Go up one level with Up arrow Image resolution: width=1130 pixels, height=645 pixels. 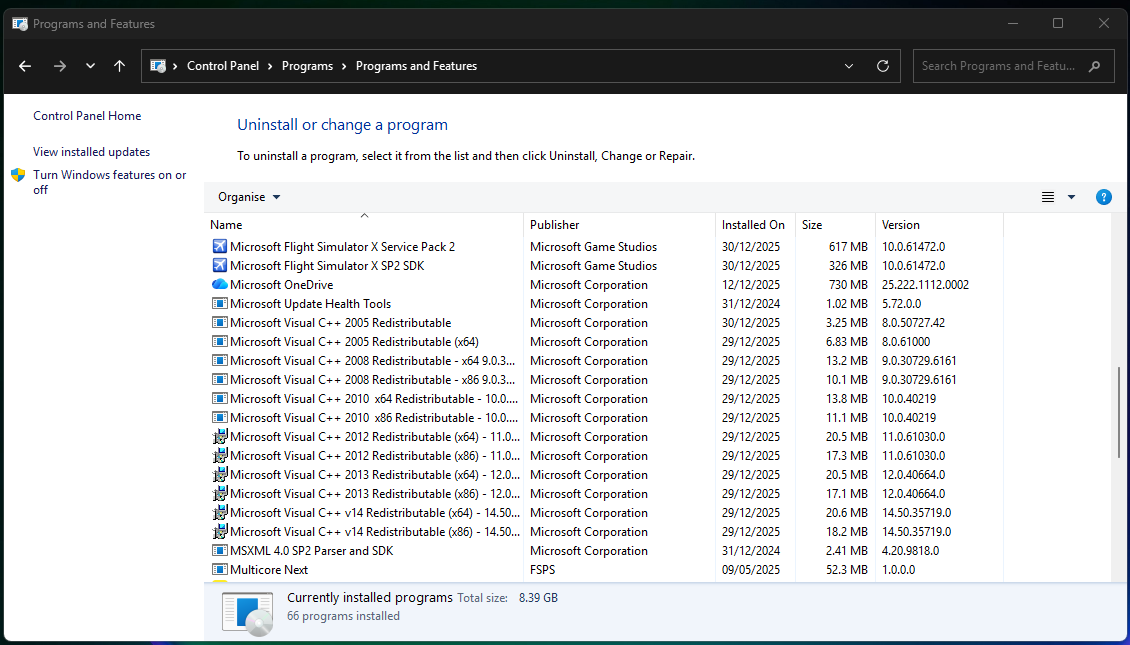pos(120,66)
